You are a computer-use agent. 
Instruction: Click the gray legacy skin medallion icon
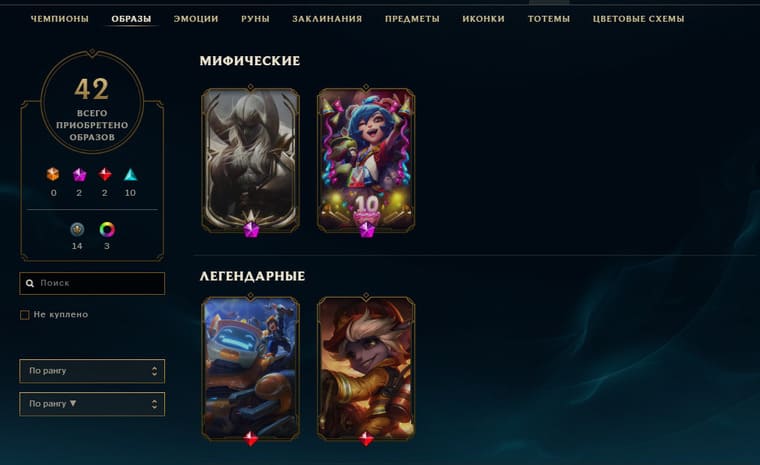77,229
